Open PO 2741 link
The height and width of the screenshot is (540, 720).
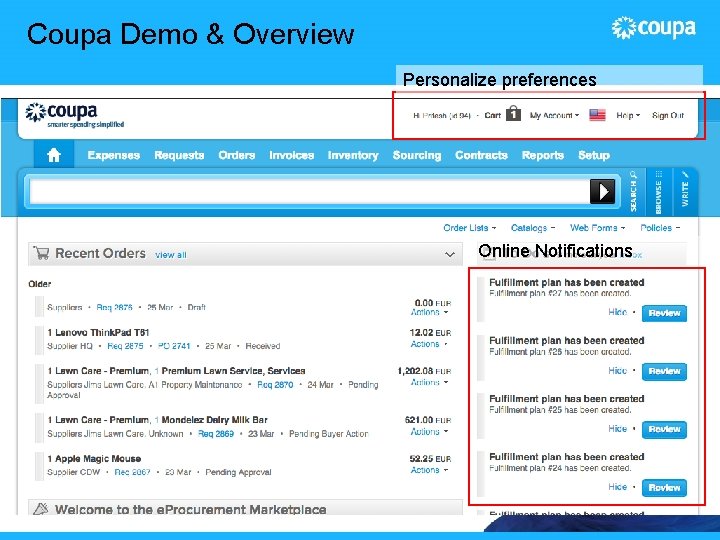174,346
